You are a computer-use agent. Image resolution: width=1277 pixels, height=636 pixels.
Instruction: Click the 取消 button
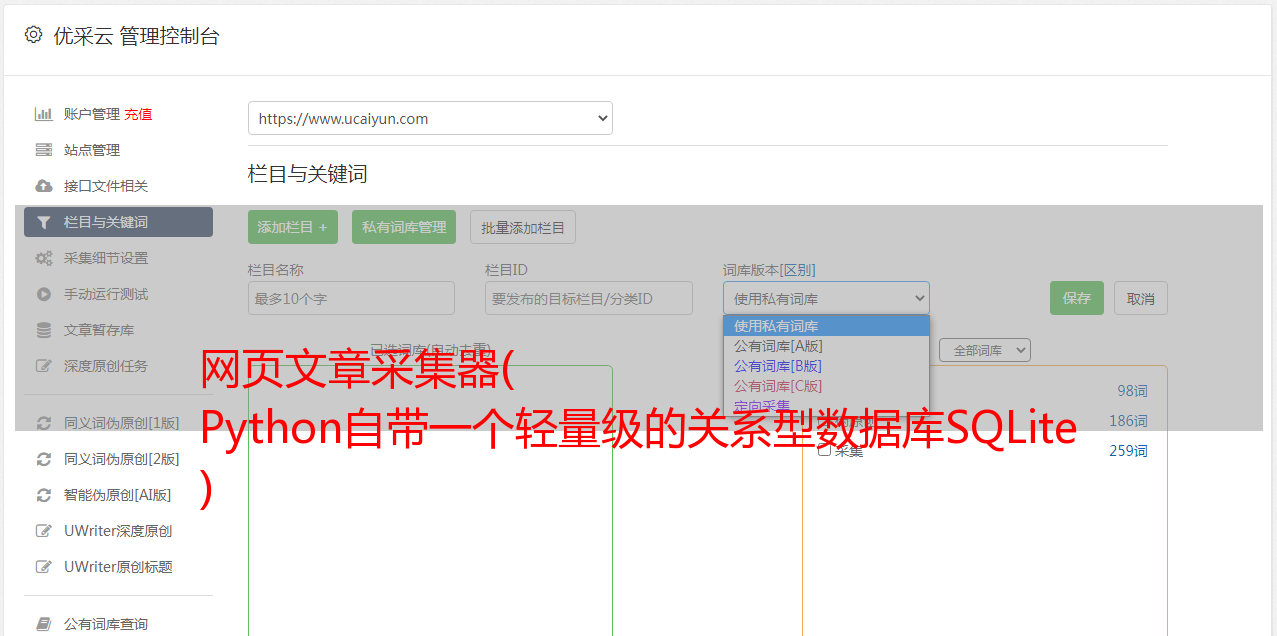coord(1141,298)
